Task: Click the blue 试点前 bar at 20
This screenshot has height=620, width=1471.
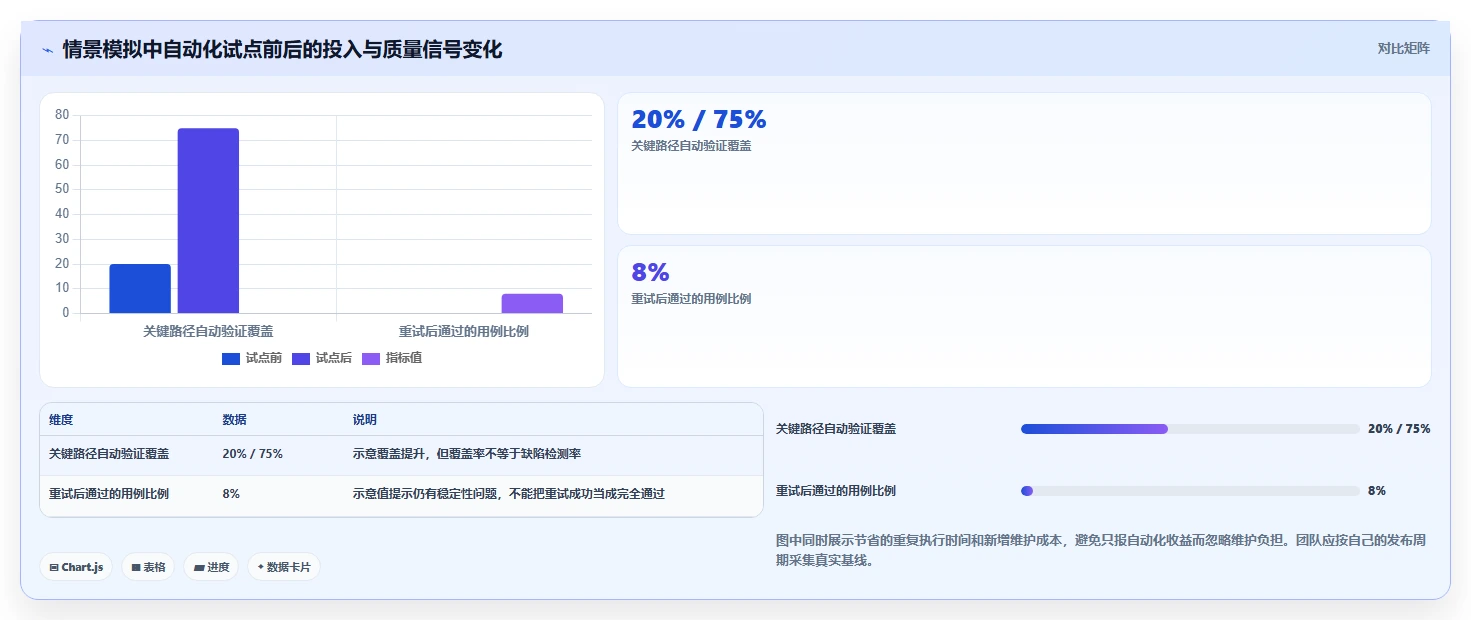Action: tap(140, 289)
